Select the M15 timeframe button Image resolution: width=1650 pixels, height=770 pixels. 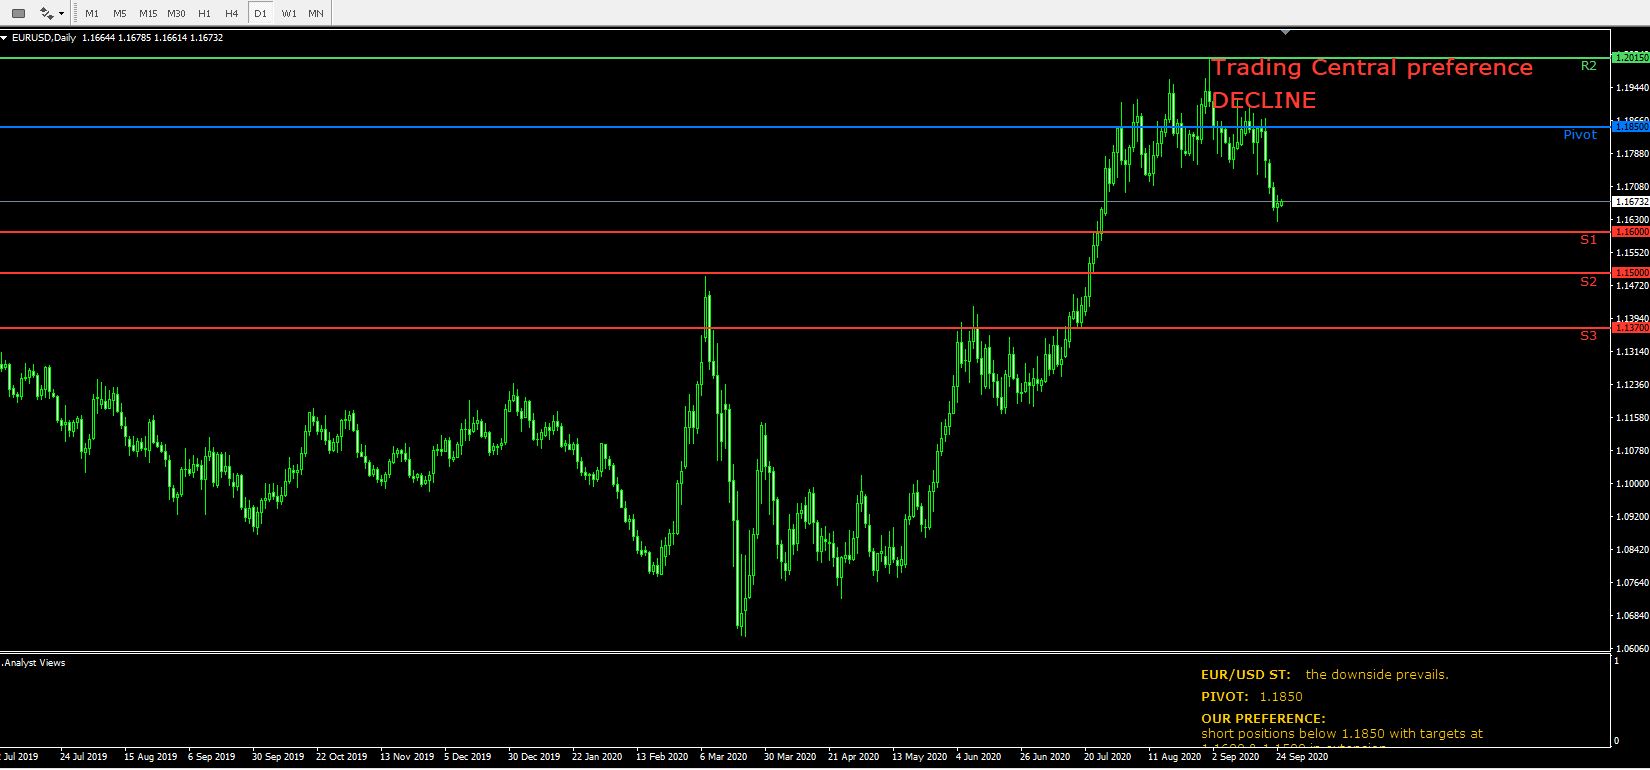tap(148, 13)
